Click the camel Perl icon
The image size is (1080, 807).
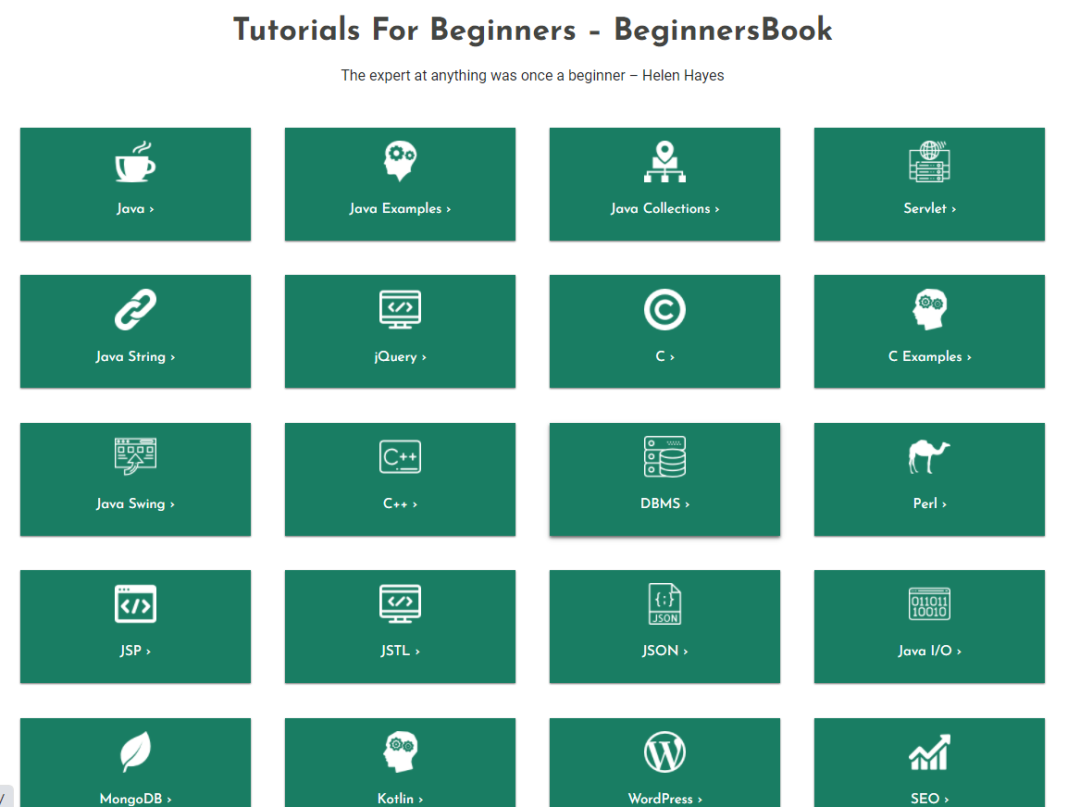click(x=929, y=457)
